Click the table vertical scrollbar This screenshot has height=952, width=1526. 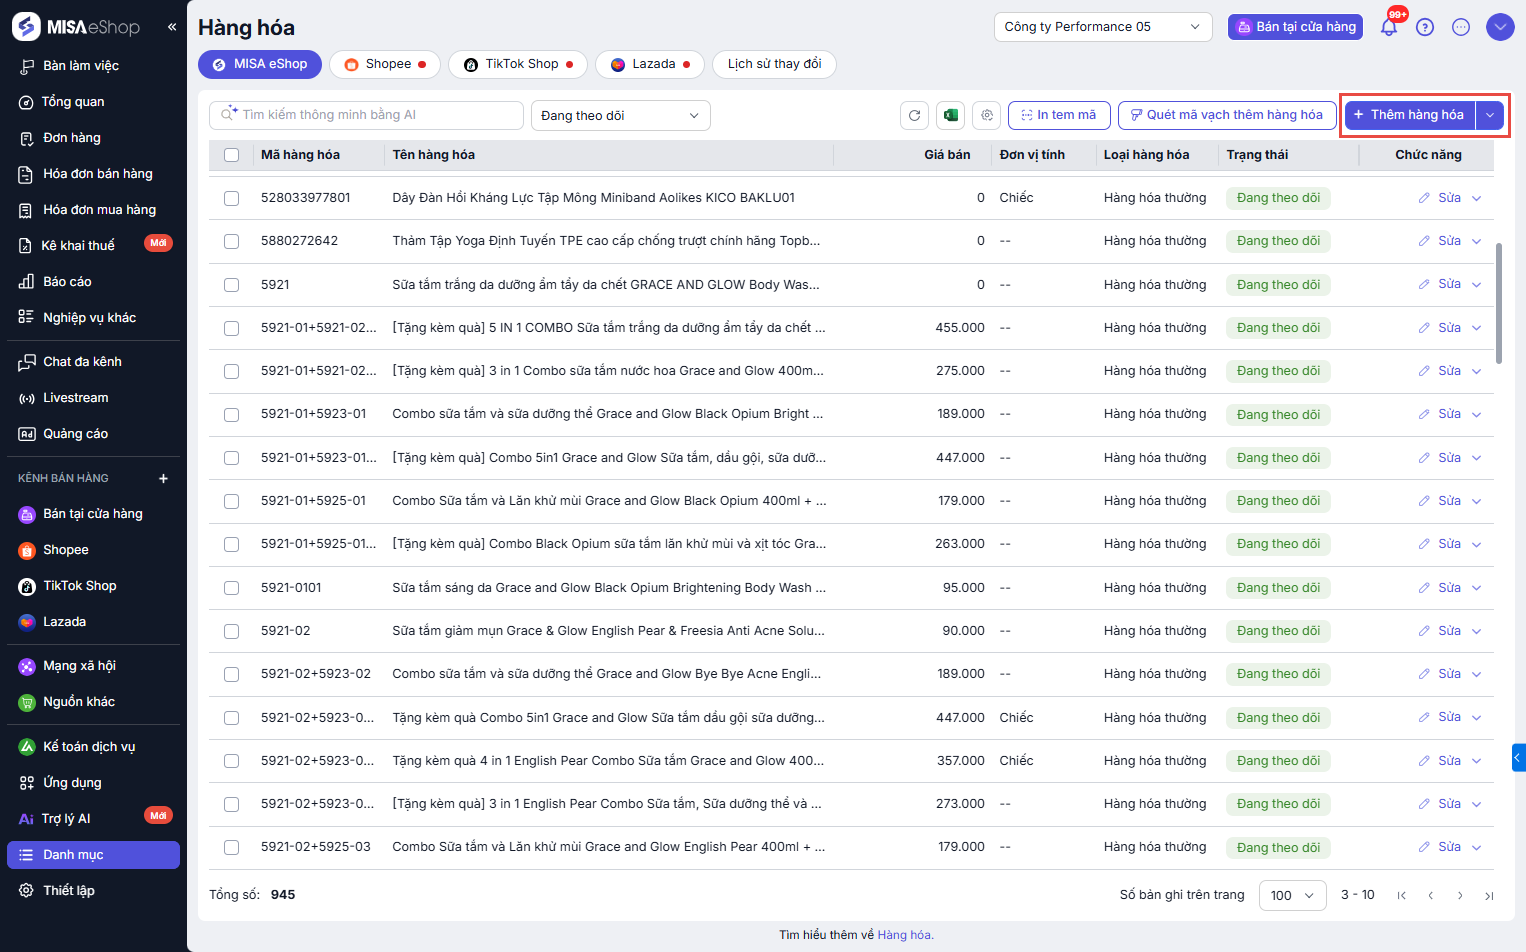[x=1498, y=303]
